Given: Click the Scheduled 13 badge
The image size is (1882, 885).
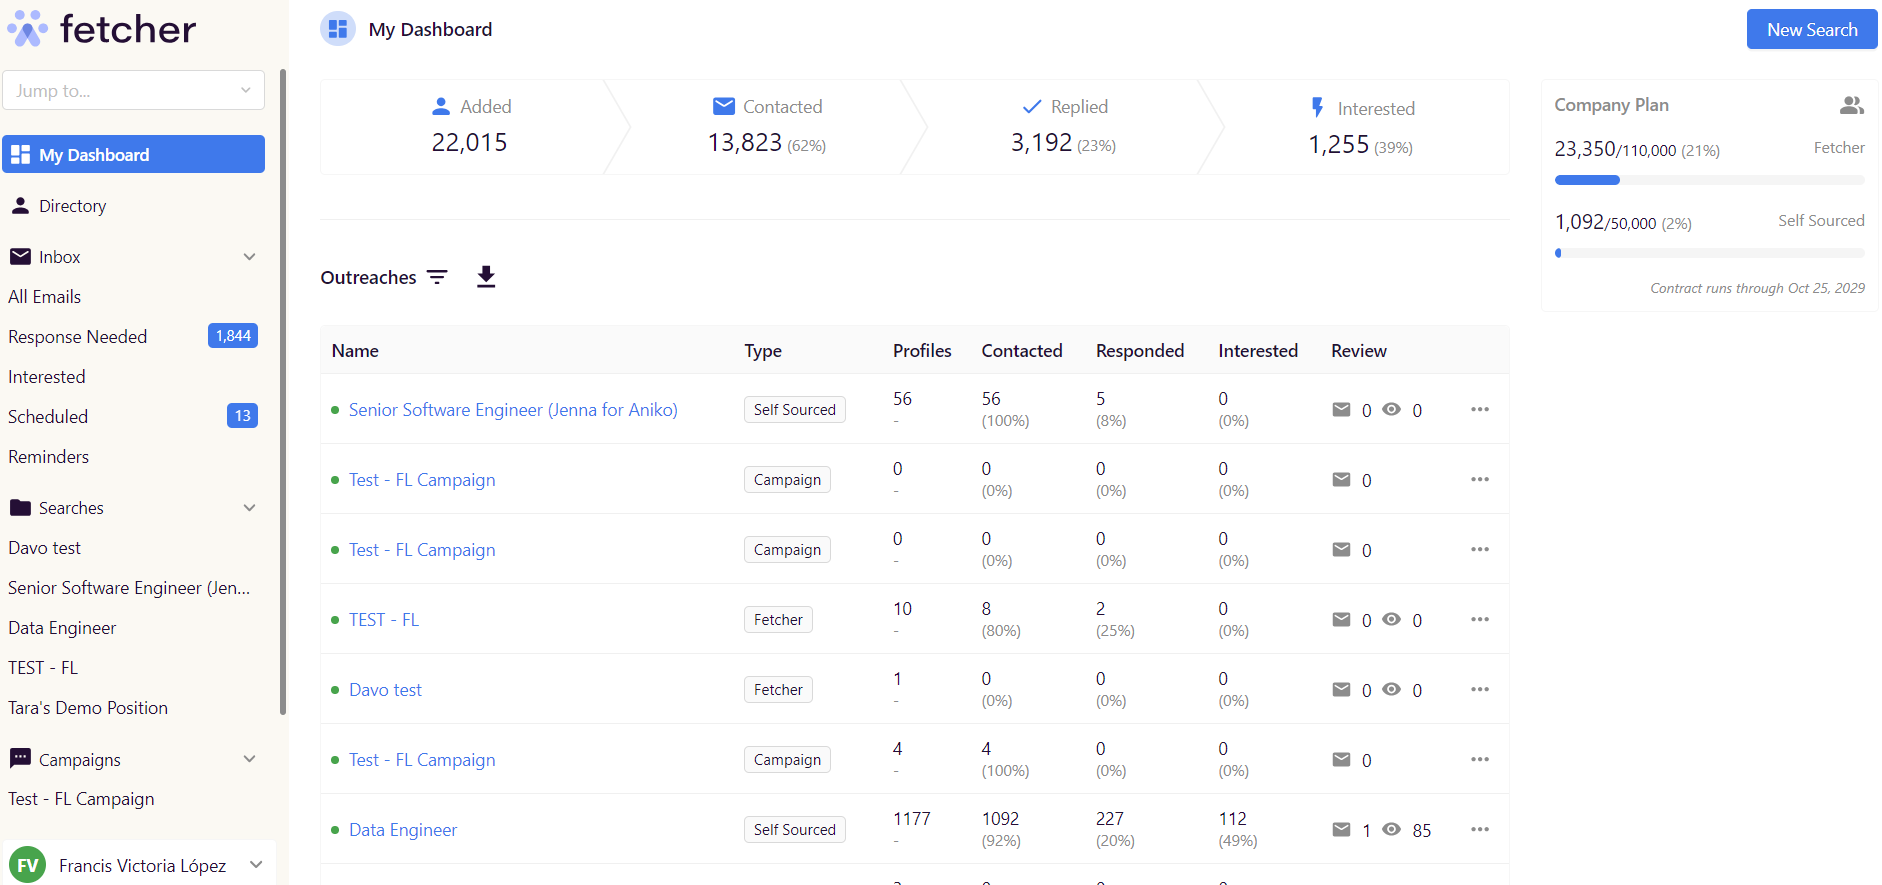Looking at the screenshot, I should click(x=242, y=416).
